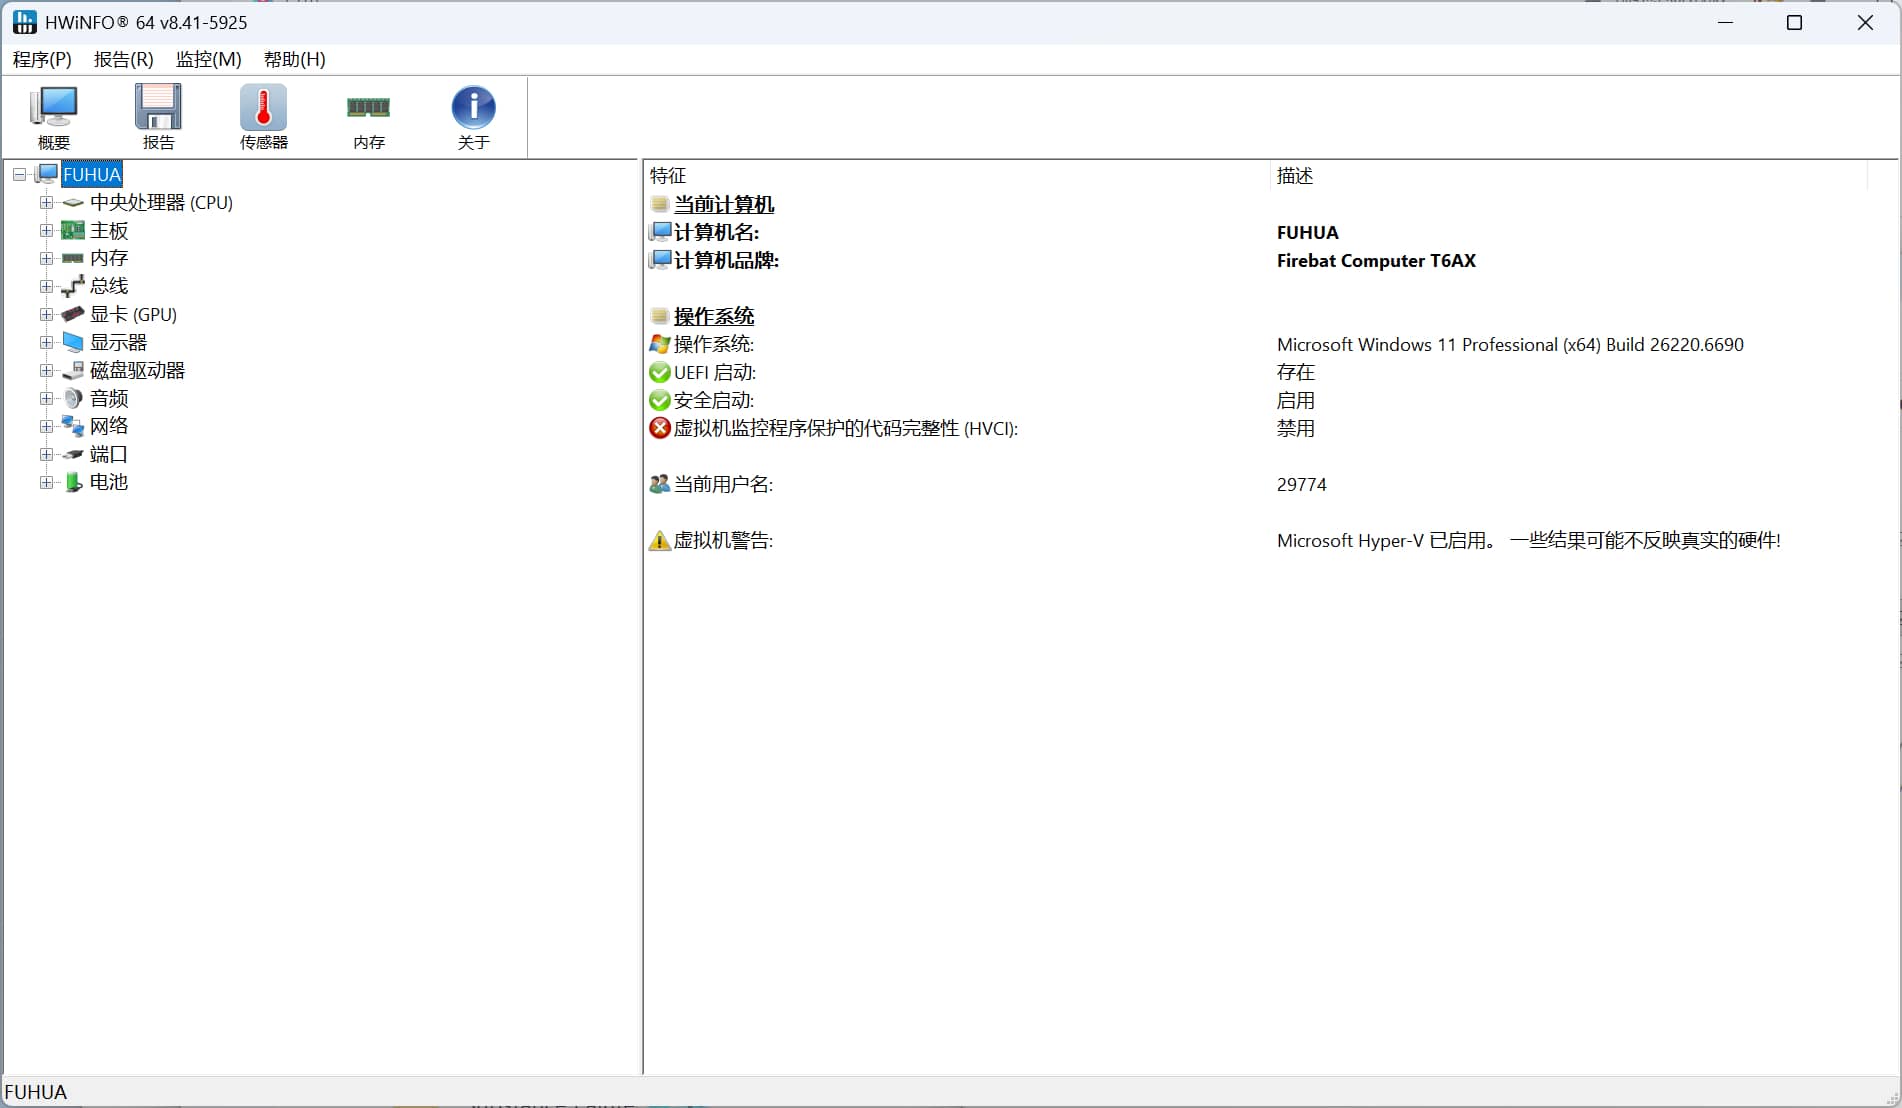The height and width of the screenshot is (1108, 1902).
Task: Open the 程序(P) menu
Action: point(42,59)
